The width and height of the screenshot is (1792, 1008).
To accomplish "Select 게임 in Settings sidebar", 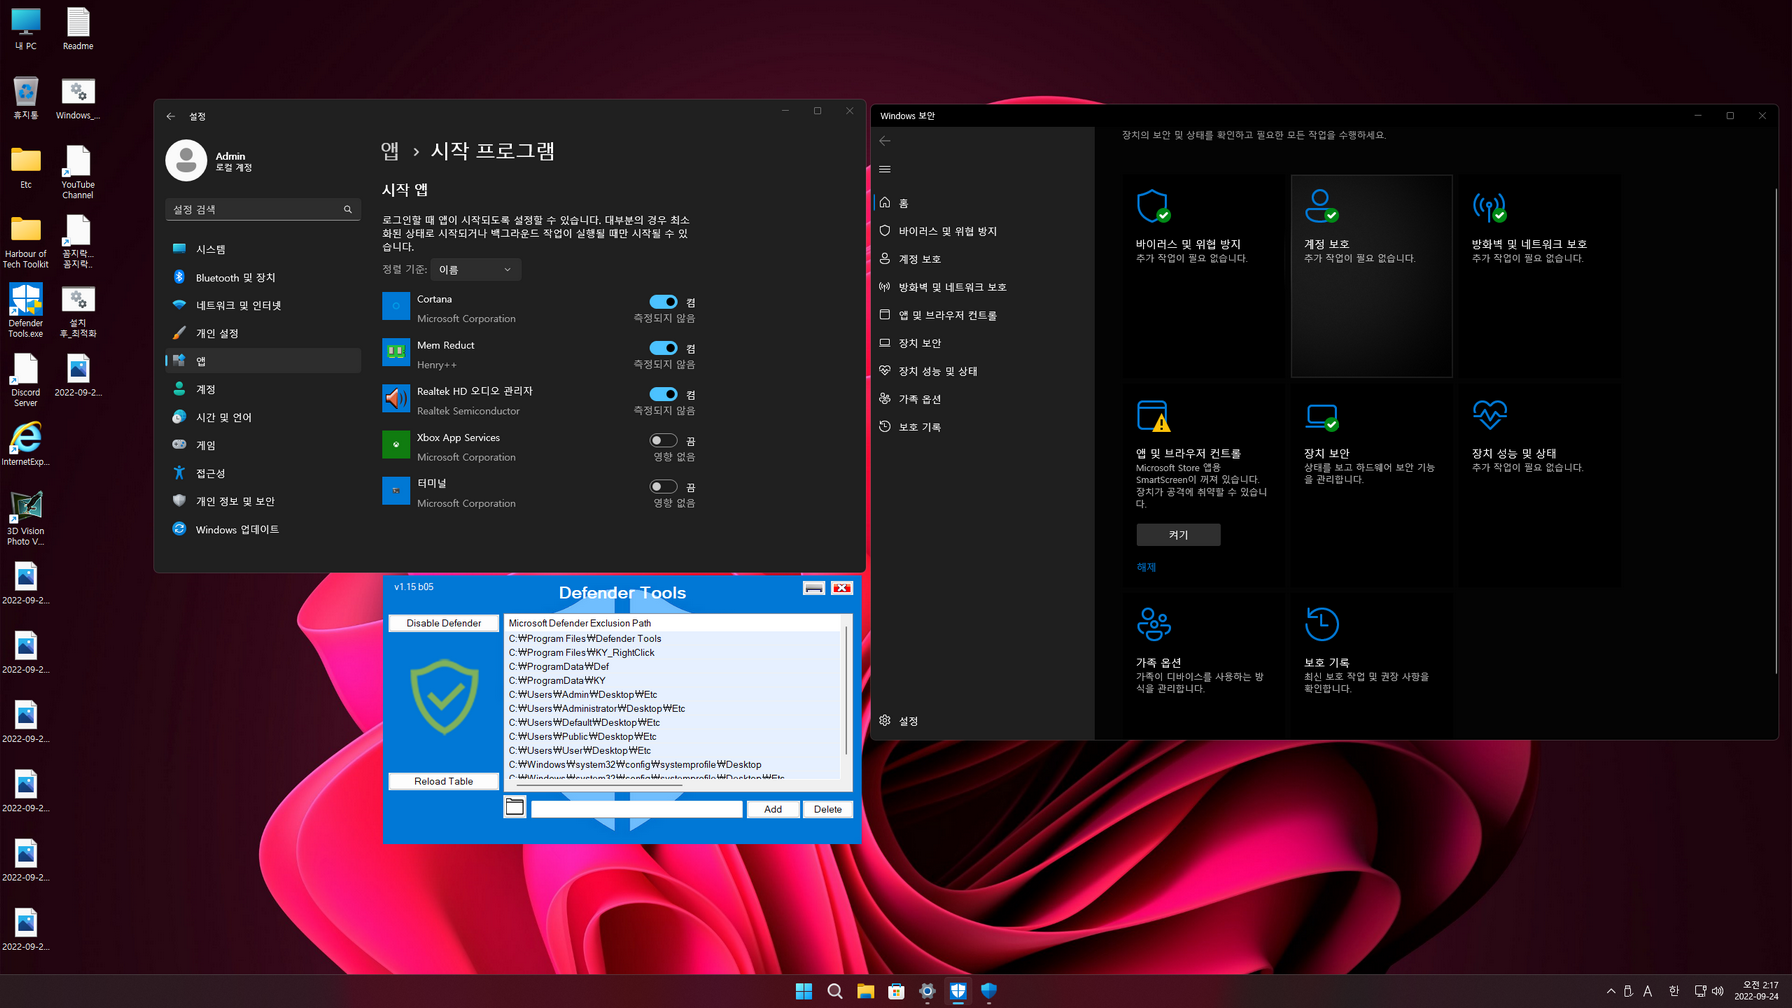I will [x=263, y=445].
